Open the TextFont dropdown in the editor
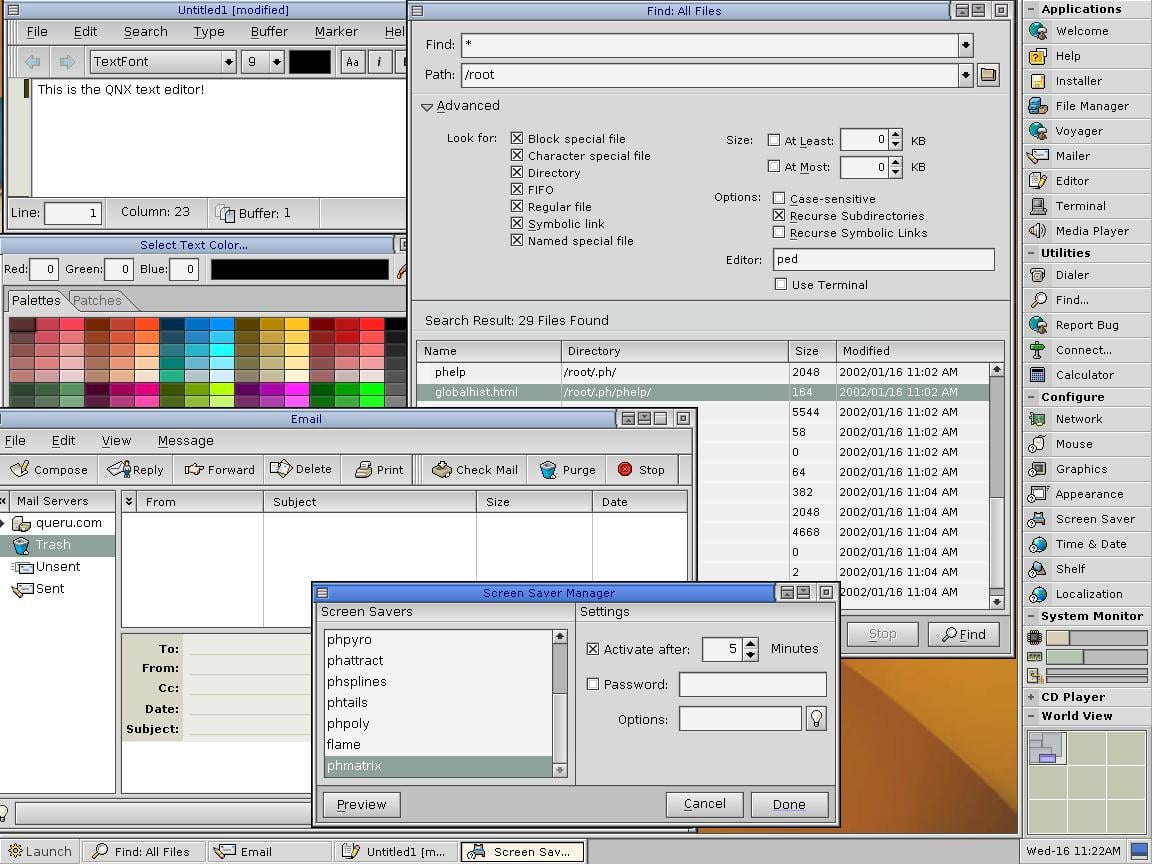This screenshot has height=864, width=1152. click(x=229, y=62)
